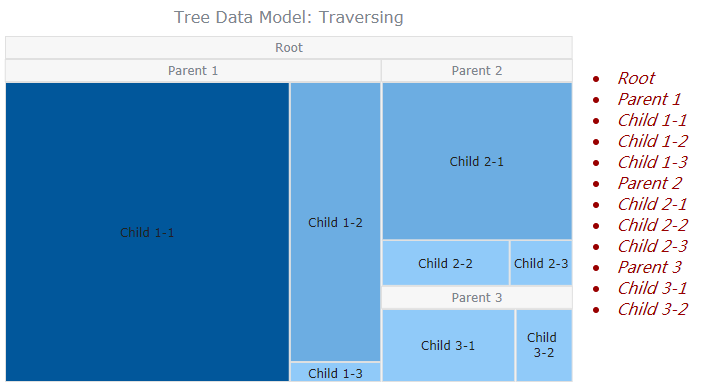Click the small Child 1-3 tile
This screenshot has height=392, width=701.
point(335,372)
